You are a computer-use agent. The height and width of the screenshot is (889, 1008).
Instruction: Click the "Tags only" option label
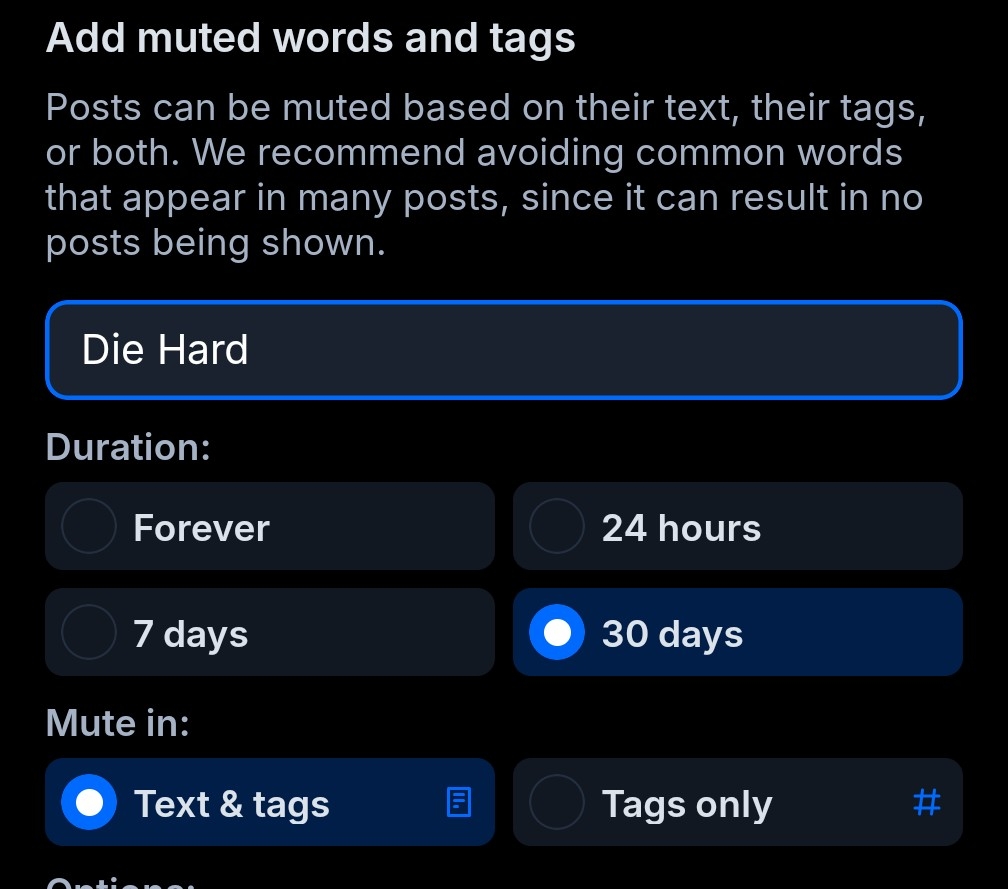[687, 804]
